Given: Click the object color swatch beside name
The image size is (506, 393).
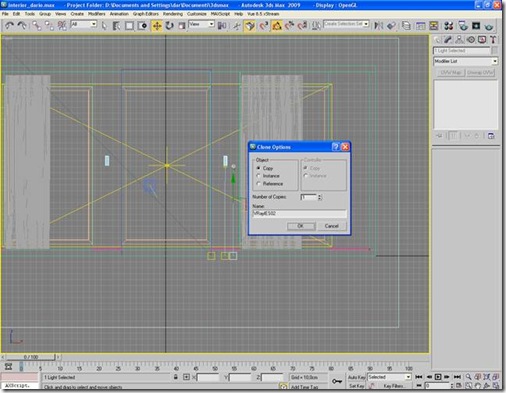Looking at the screenshot, I should pyautogui.click(x=495, y=50).
